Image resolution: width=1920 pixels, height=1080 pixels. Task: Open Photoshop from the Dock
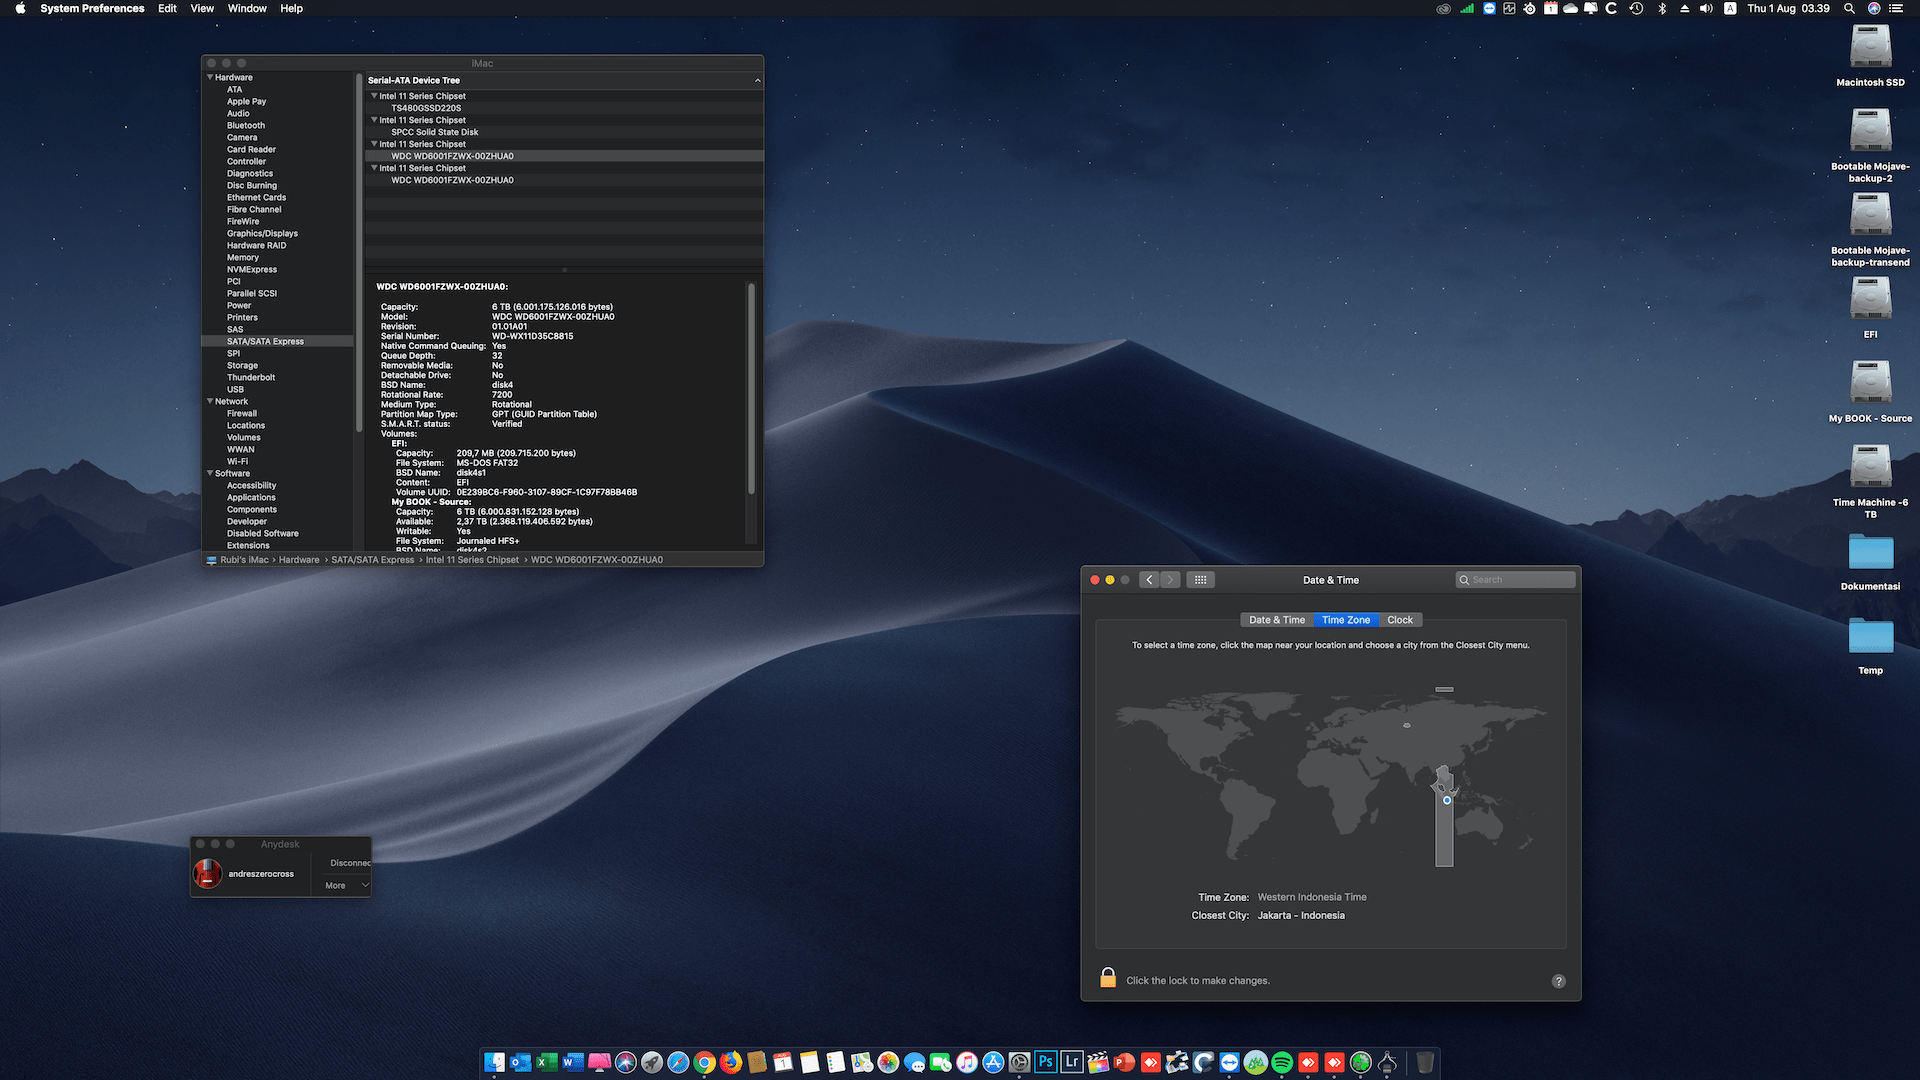(1046, 1062)
